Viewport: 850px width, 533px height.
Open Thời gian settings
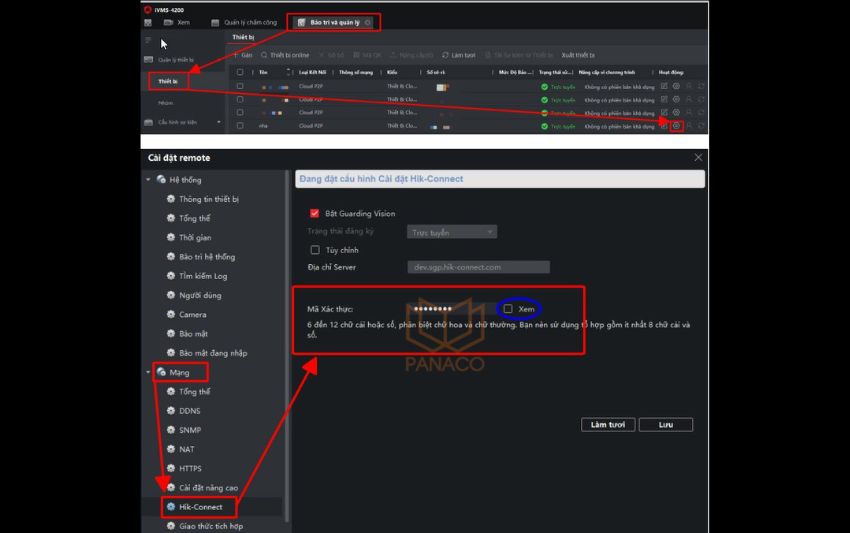coord(189,237)
